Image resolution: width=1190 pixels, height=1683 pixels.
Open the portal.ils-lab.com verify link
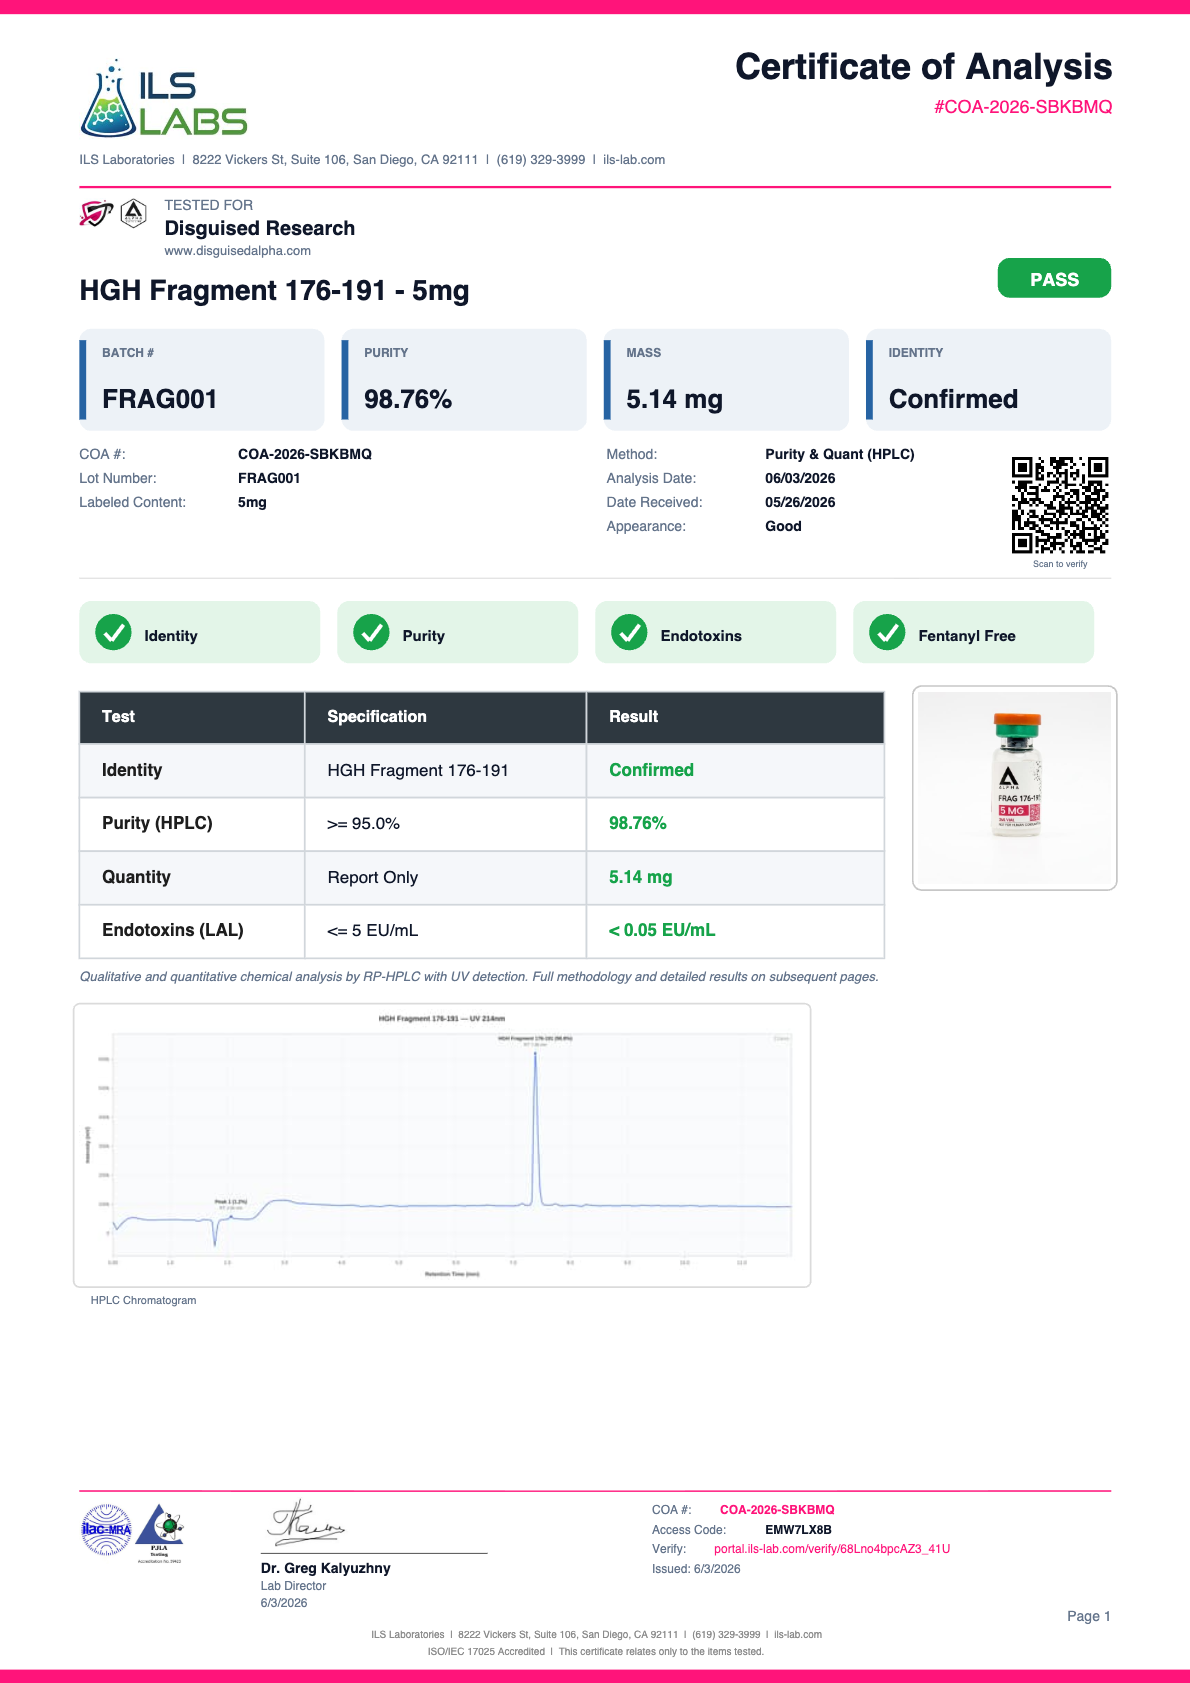pos(832,1549)
